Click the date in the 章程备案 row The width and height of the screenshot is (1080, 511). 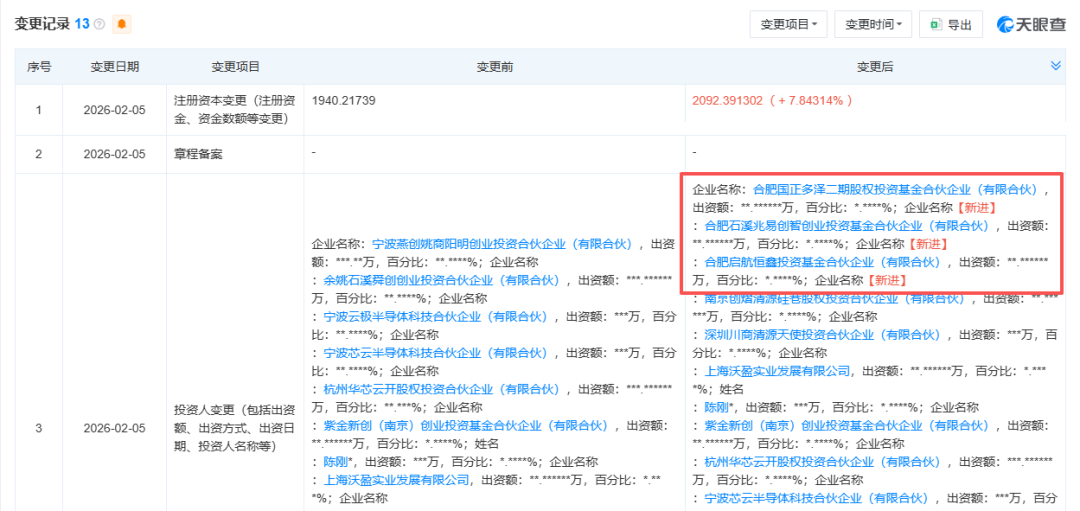click(114, 154)
